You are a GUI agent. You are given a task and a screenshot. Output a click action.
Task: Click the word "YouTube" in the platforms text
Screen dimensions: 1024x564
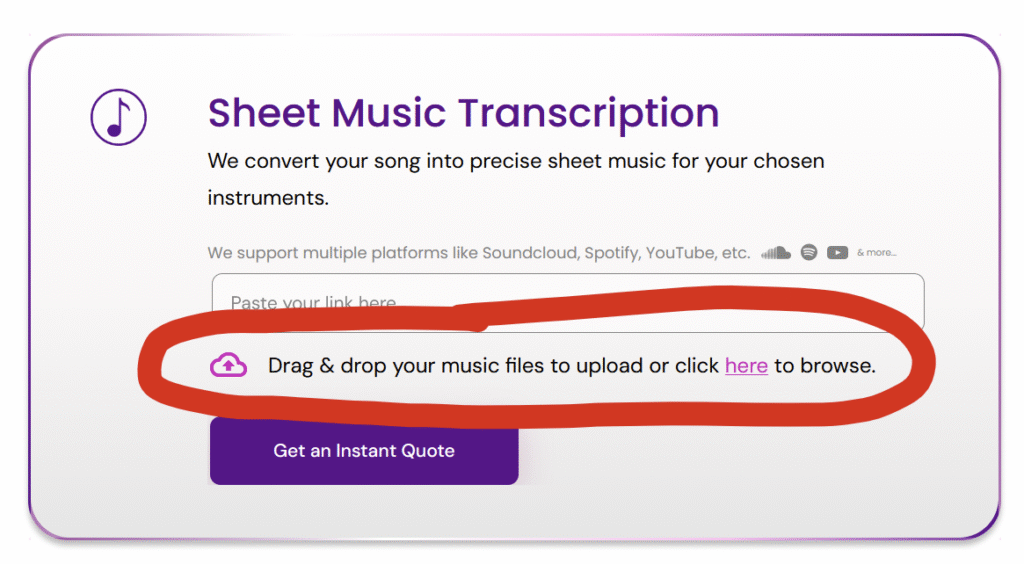click(x=682, y=253)
